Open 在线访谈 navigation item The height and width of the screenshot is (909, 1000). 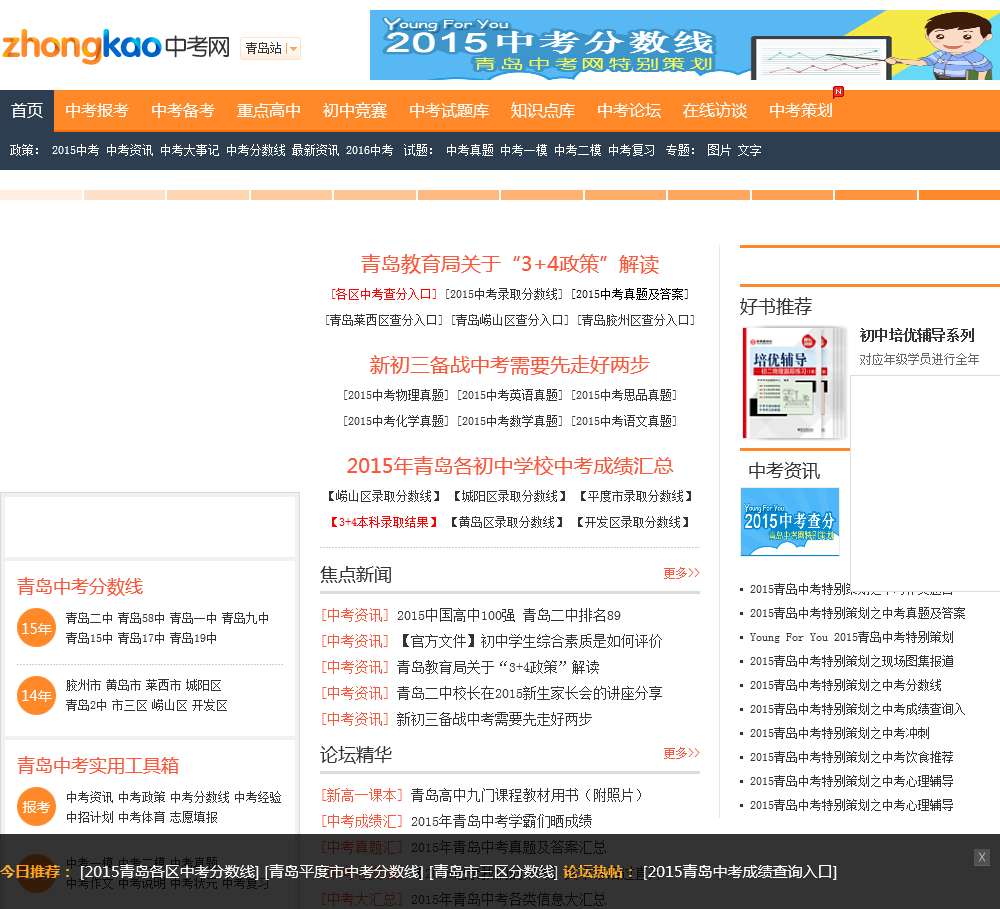(715, 110)
